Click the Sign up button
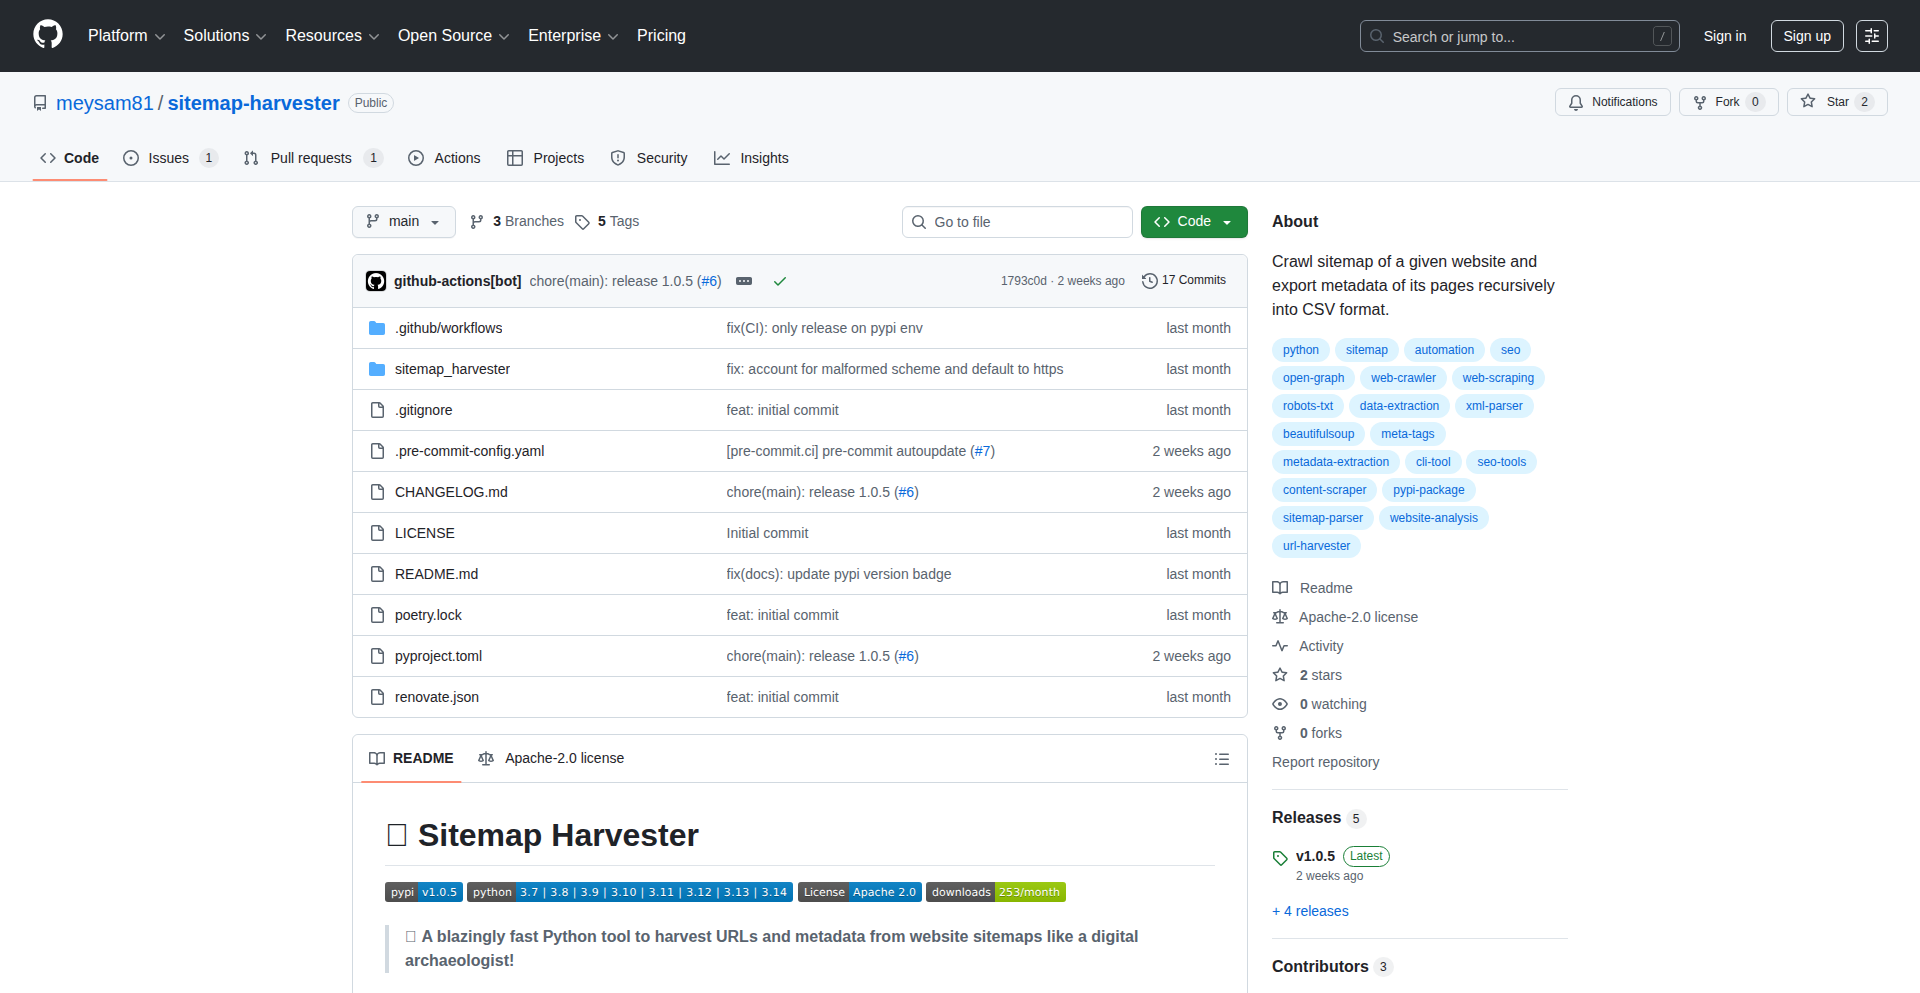1920x993 pixels. click(x=1806, y=36)
